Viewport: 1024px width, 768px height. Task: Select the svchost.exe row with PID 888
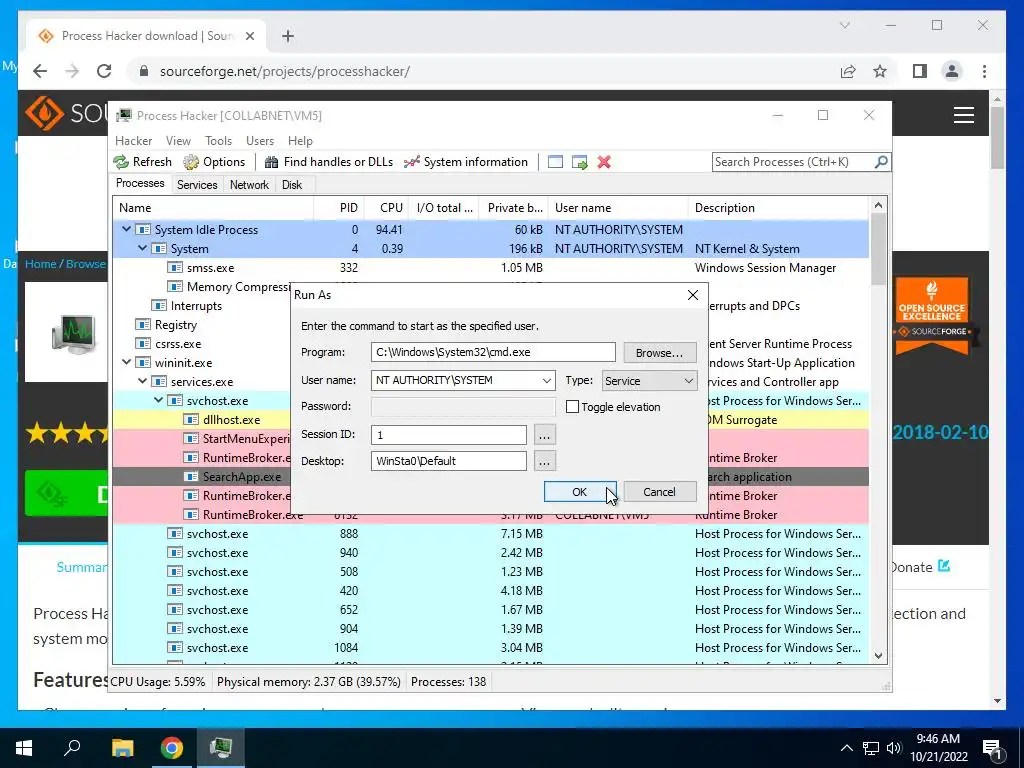[x=490, y=534]
